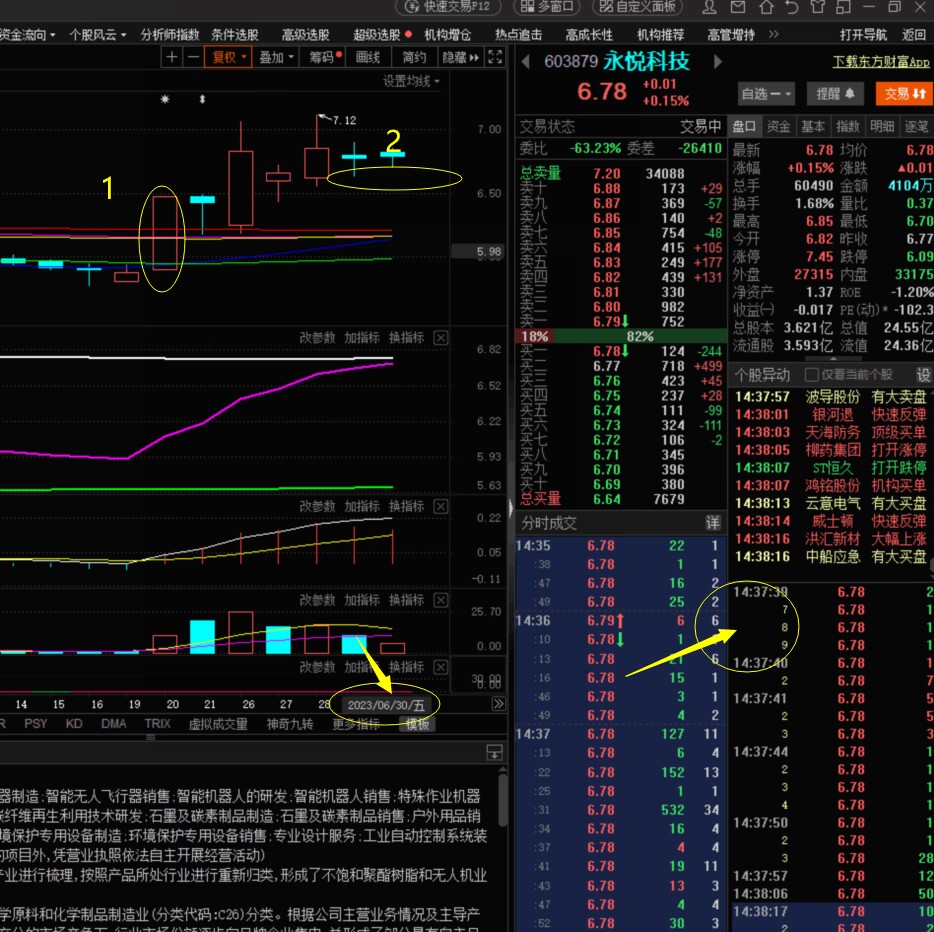Screen dimensions: 934x932
Task: Open the 自定义面板 custom panel
Action: pyautogui.click(x=637, y=7)
